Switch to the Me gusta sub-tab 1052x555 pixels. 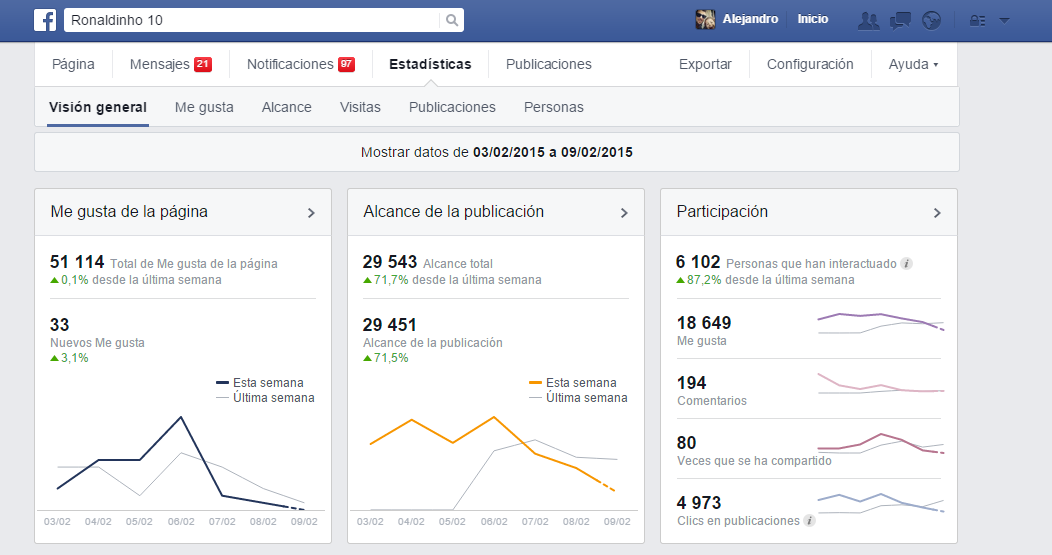coord(204,107)
